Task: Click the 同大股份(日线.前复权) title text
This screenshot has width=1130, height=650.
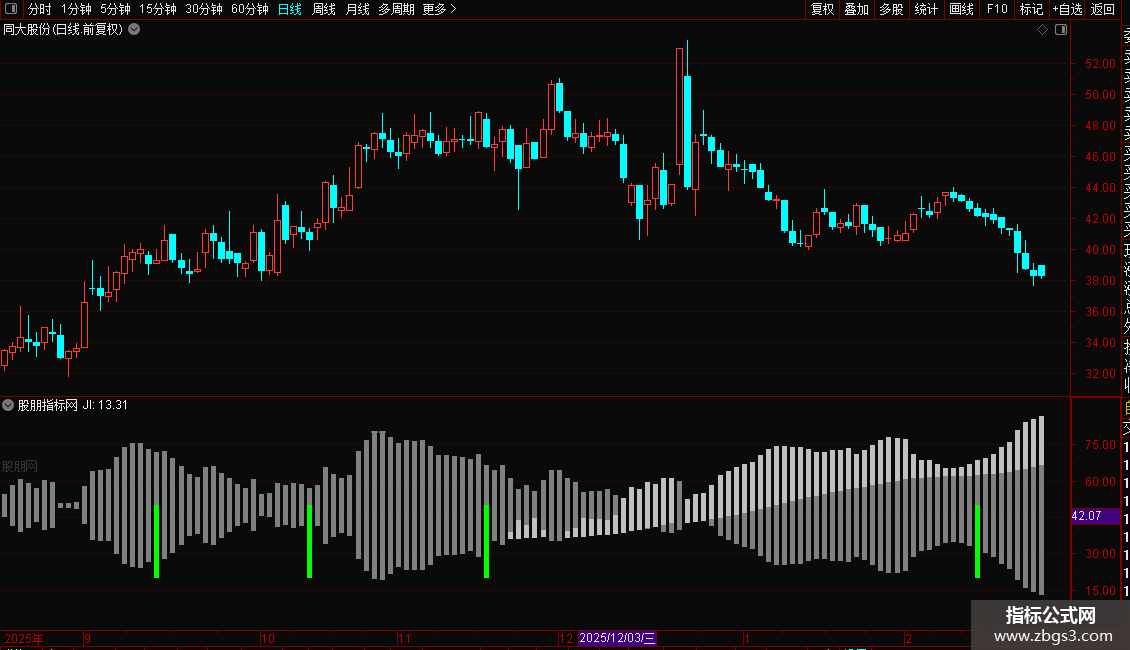Action: click(x=63, y=30)
